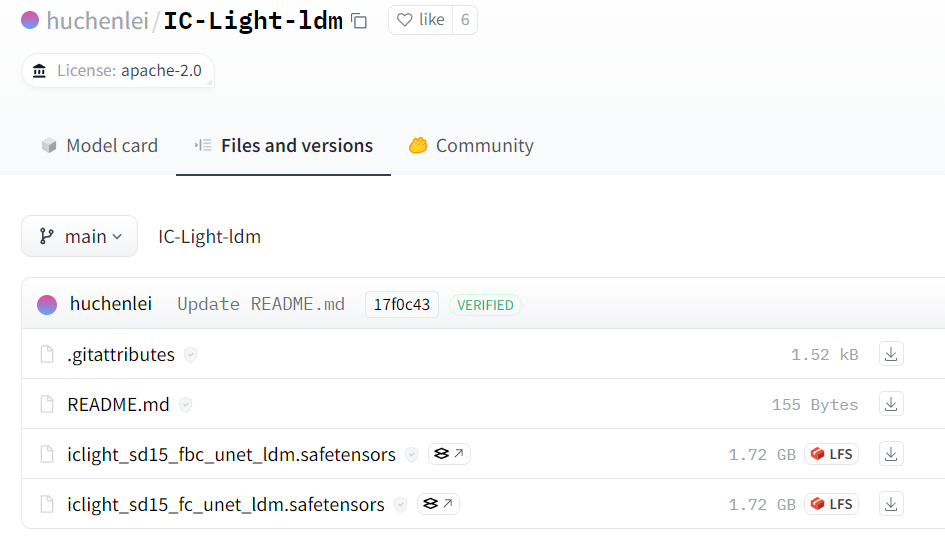This screenshot has height=542, width=945.
Task: Download iclight_sd15_fc_unet_ldm.safetensors
Action: (891, 504)
